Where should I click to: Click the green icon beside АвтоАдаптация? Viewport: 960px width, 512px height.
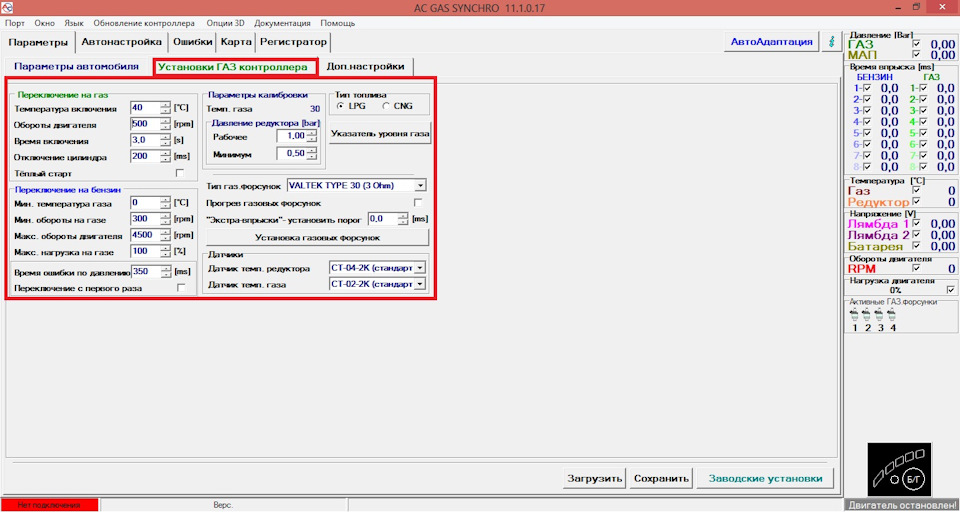pos(831,42)
